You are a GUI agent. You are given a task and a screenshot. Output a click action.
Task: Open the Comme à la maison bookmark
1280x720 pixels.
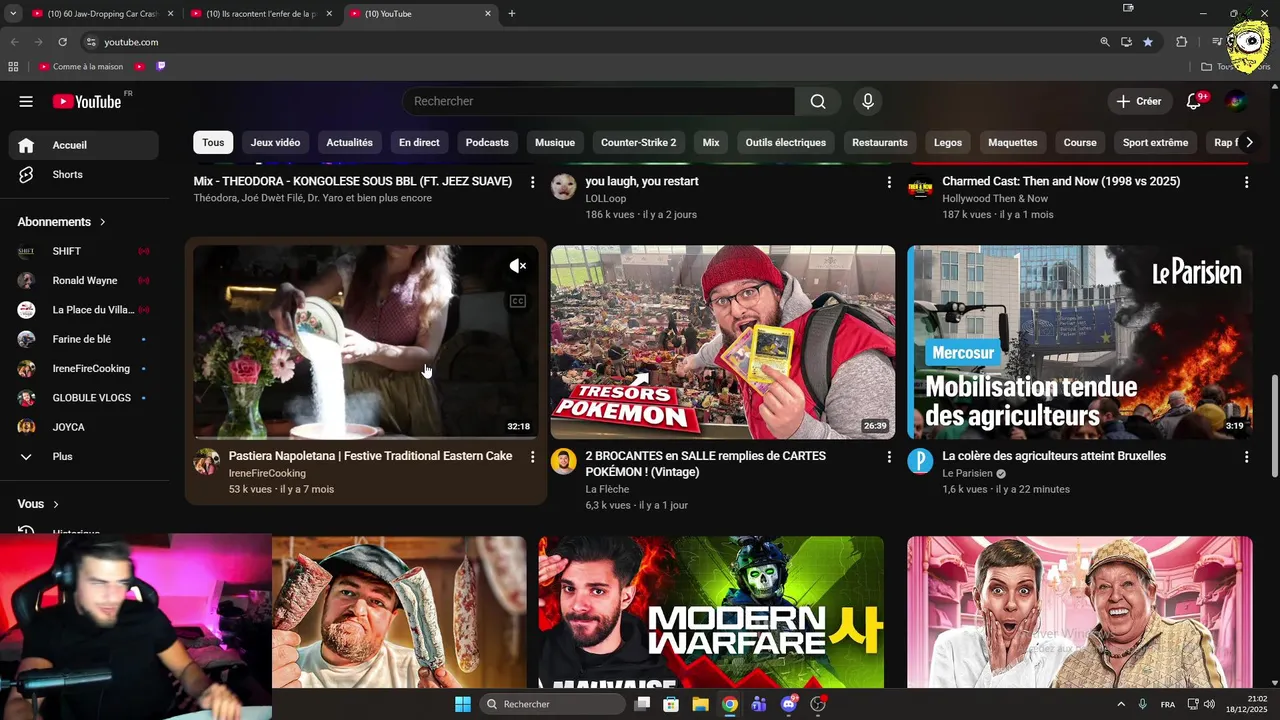81,67
